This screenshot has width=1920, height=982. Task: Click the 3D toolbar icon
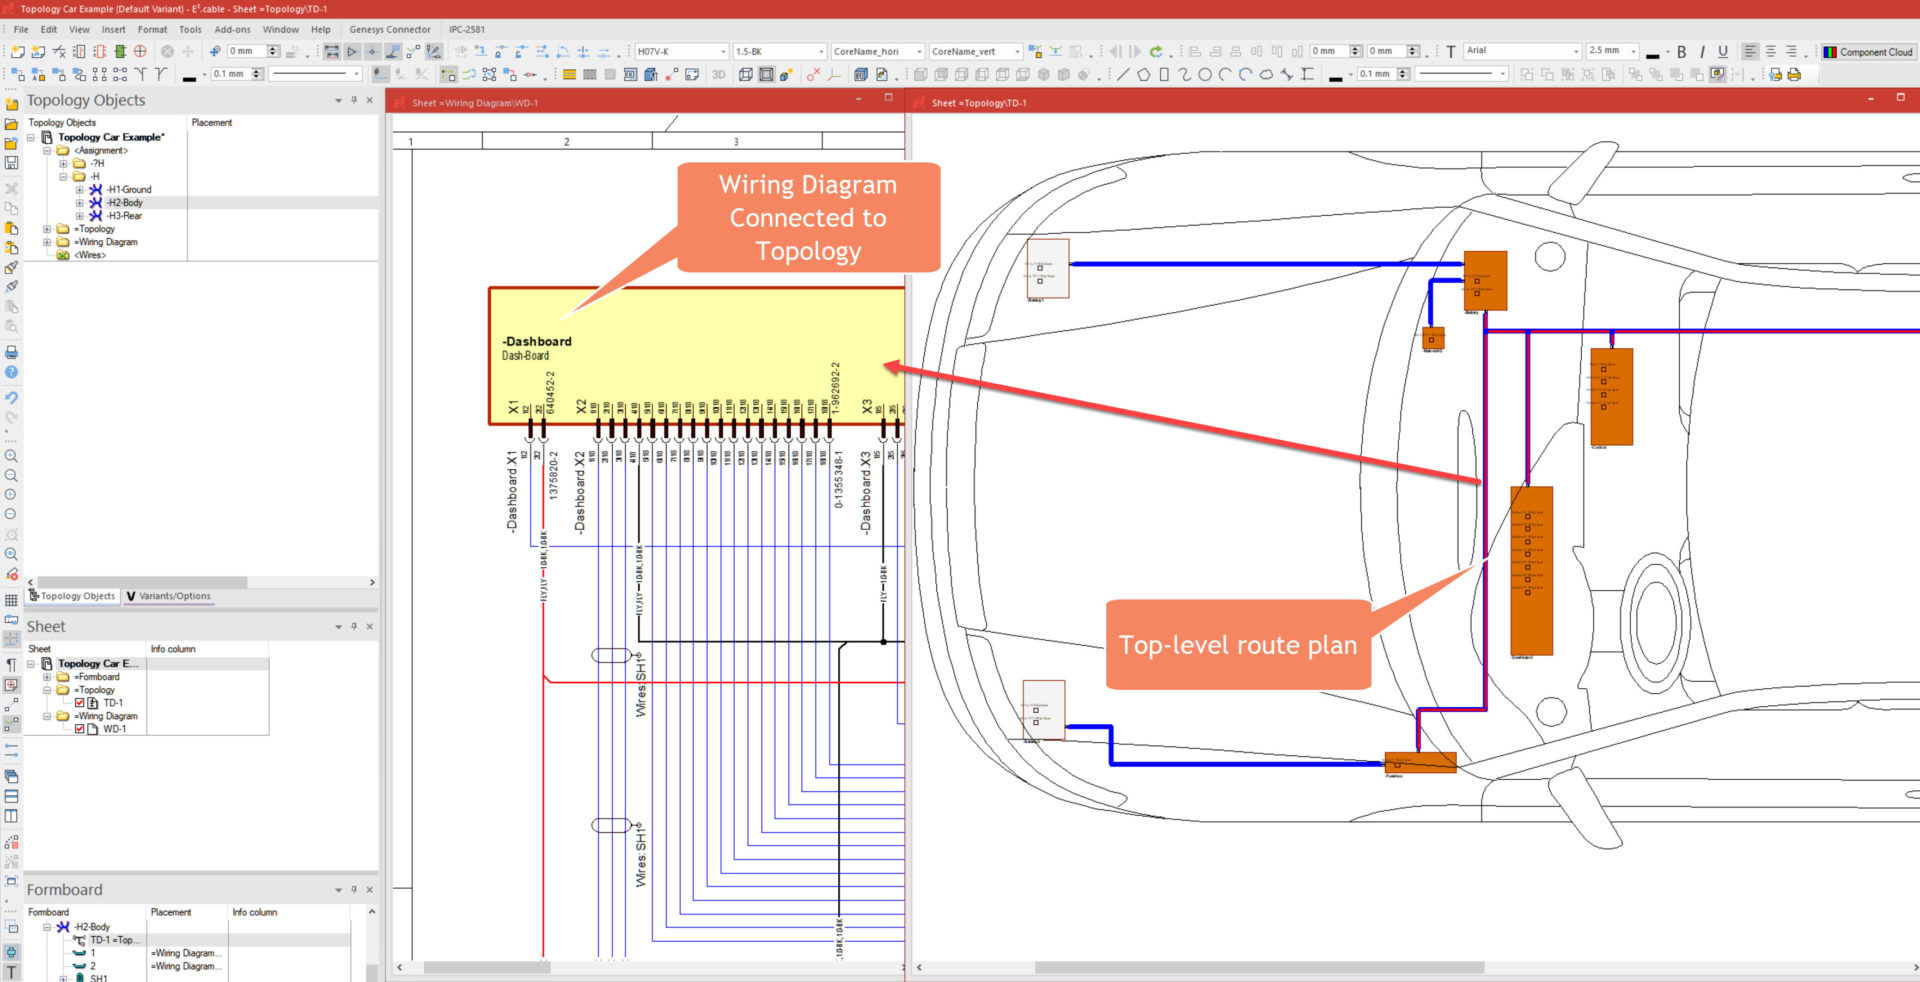pos(719,74)
